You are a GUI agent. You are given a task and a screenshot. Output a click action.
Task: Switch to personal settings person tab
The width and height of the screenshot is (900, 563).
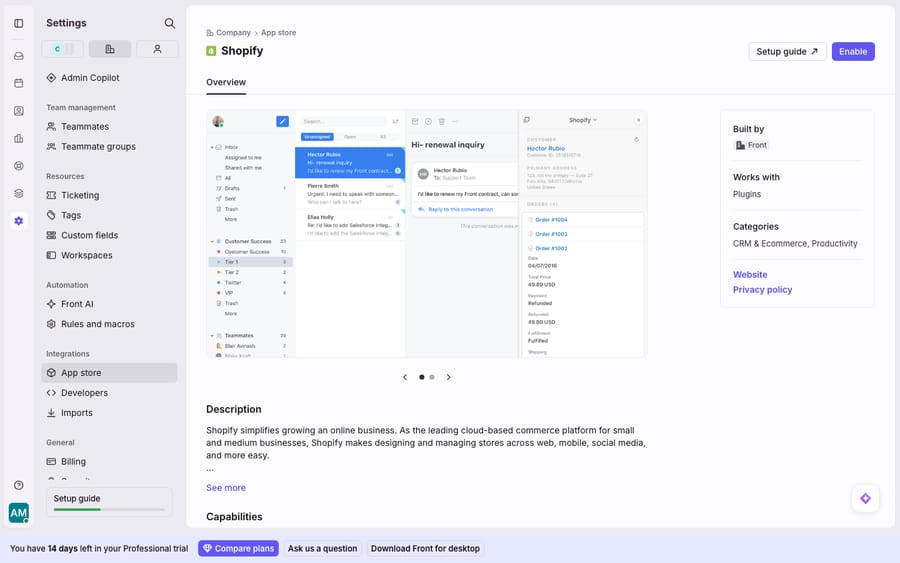pyautogui.click(x=157, y=49)
